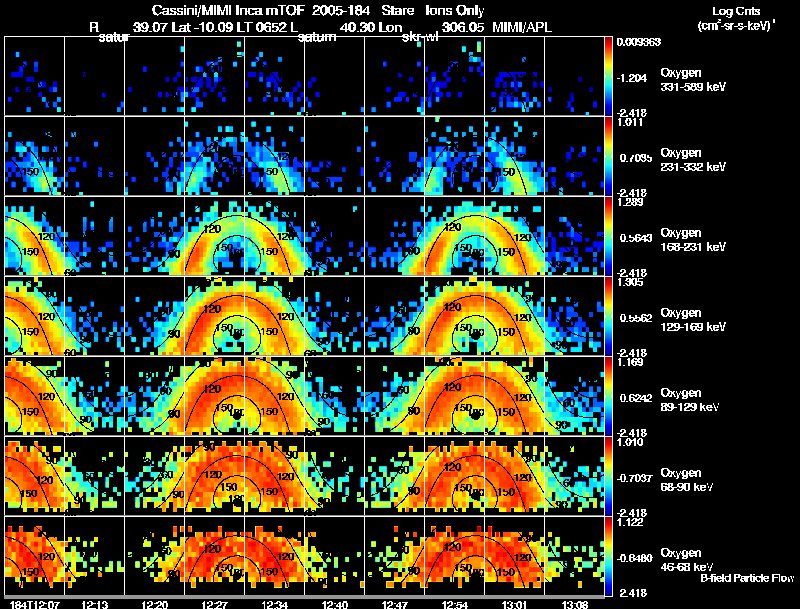Click the 'LT 0652' header value
The image size is (800, 609).
click(260, 27)
